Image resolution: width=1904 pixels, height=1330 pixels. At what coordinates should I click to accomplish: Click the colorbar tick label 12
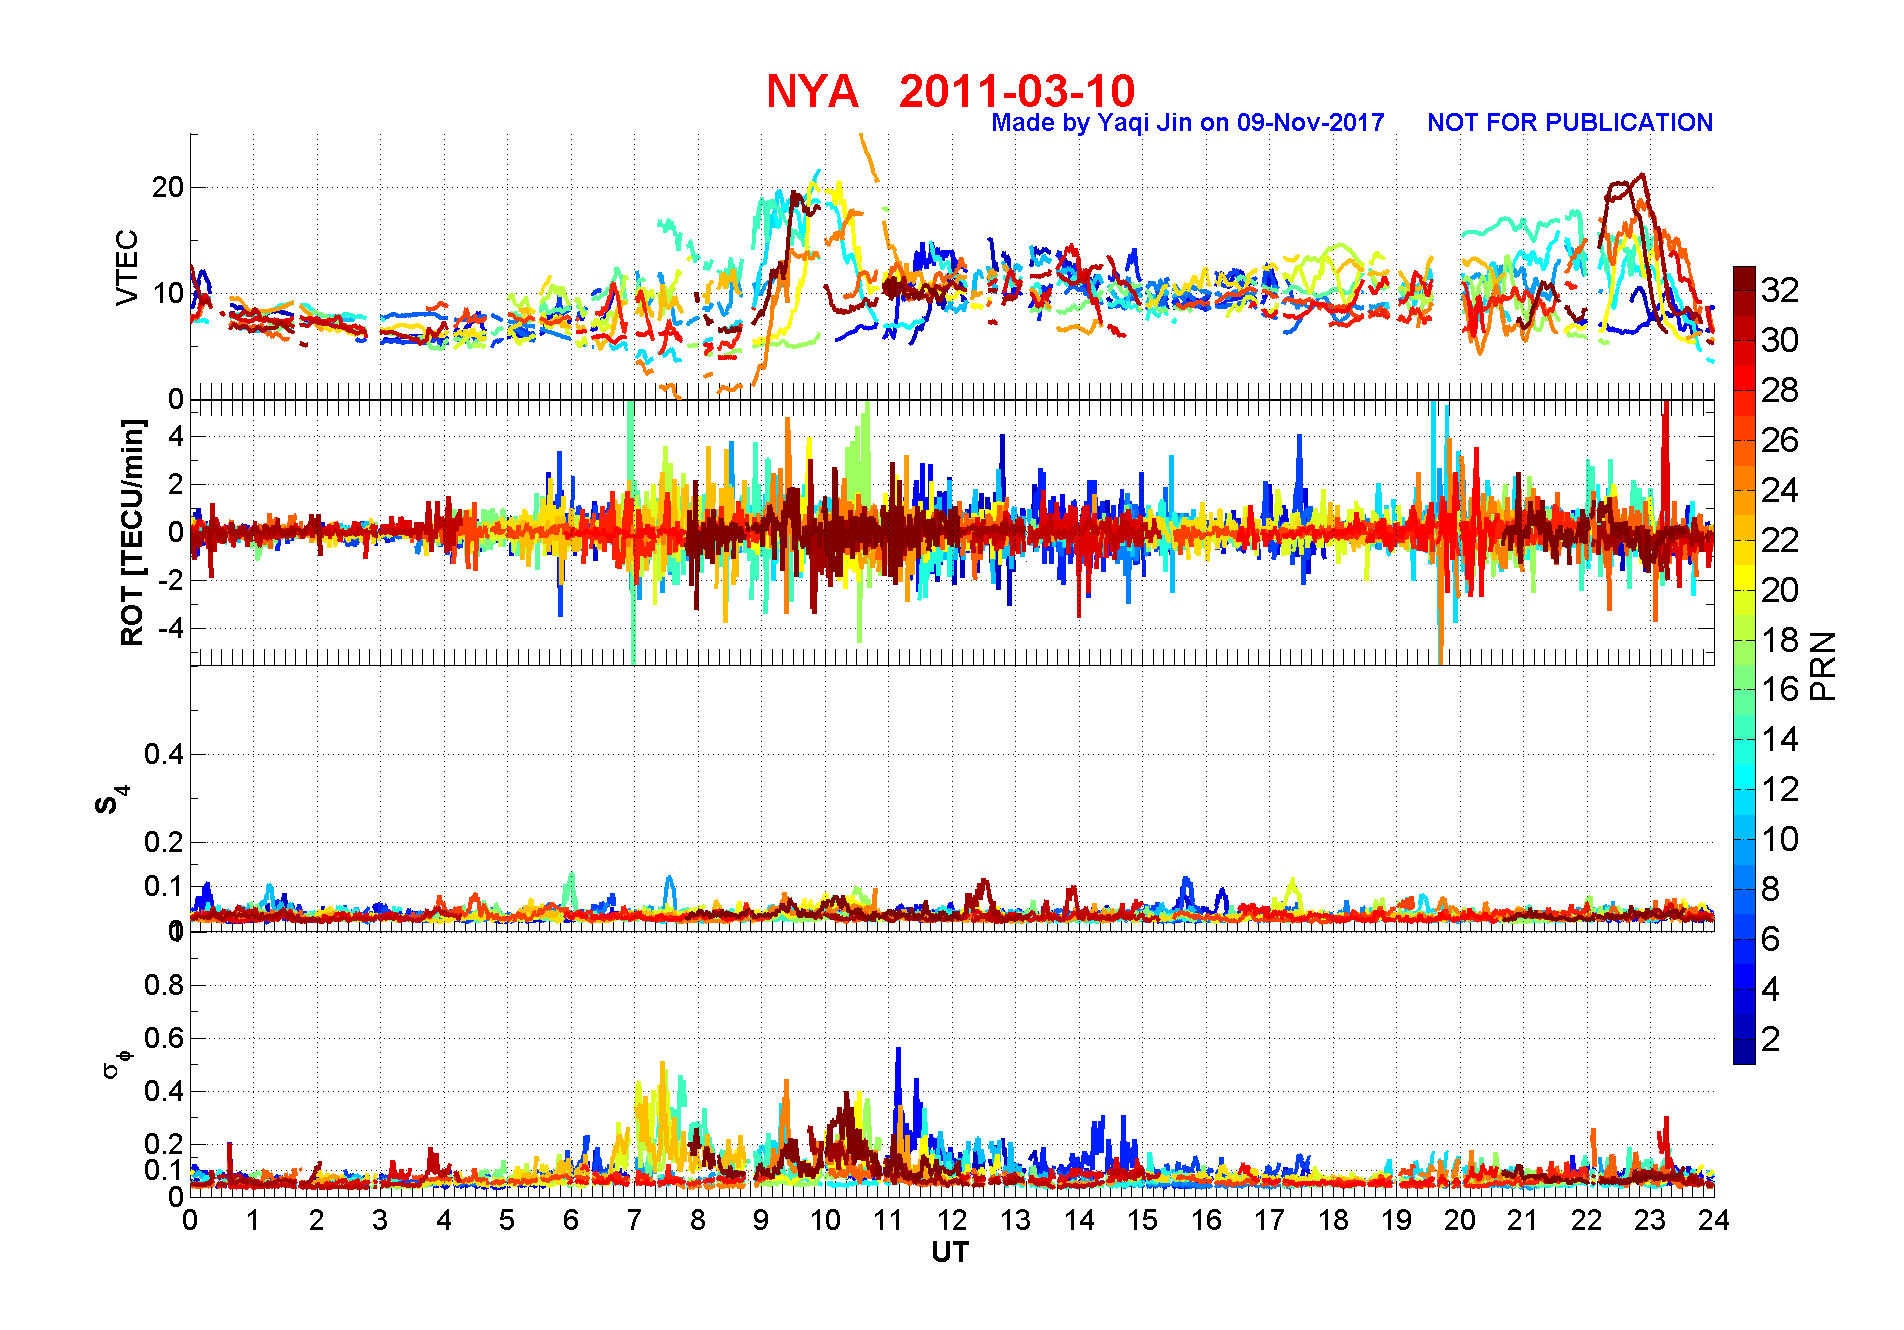(x=1780, y=789)
